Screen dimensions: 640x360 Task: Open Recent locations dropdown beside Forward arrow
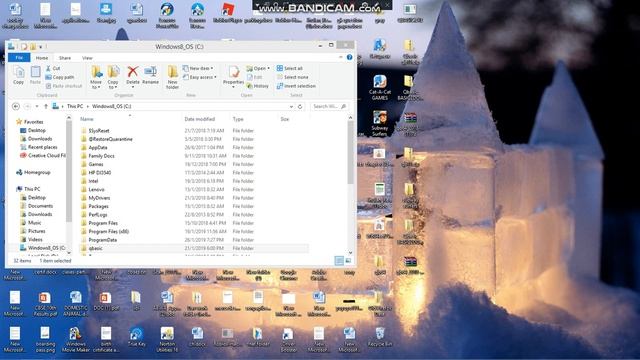click(x=37, y=107)
